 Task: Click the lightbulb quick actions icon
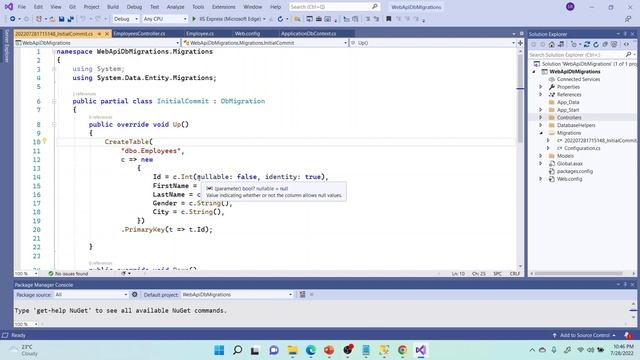pyautogui.click(x=44, y=141)
